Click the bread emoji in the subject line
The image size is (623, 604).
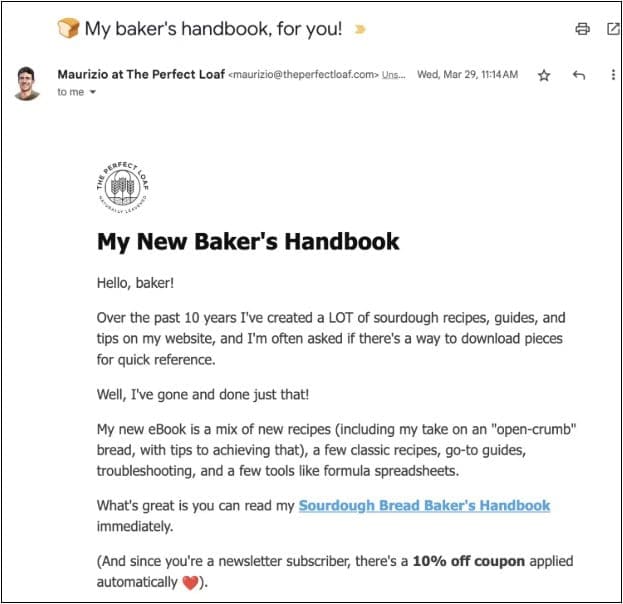[x=68, y=28]
